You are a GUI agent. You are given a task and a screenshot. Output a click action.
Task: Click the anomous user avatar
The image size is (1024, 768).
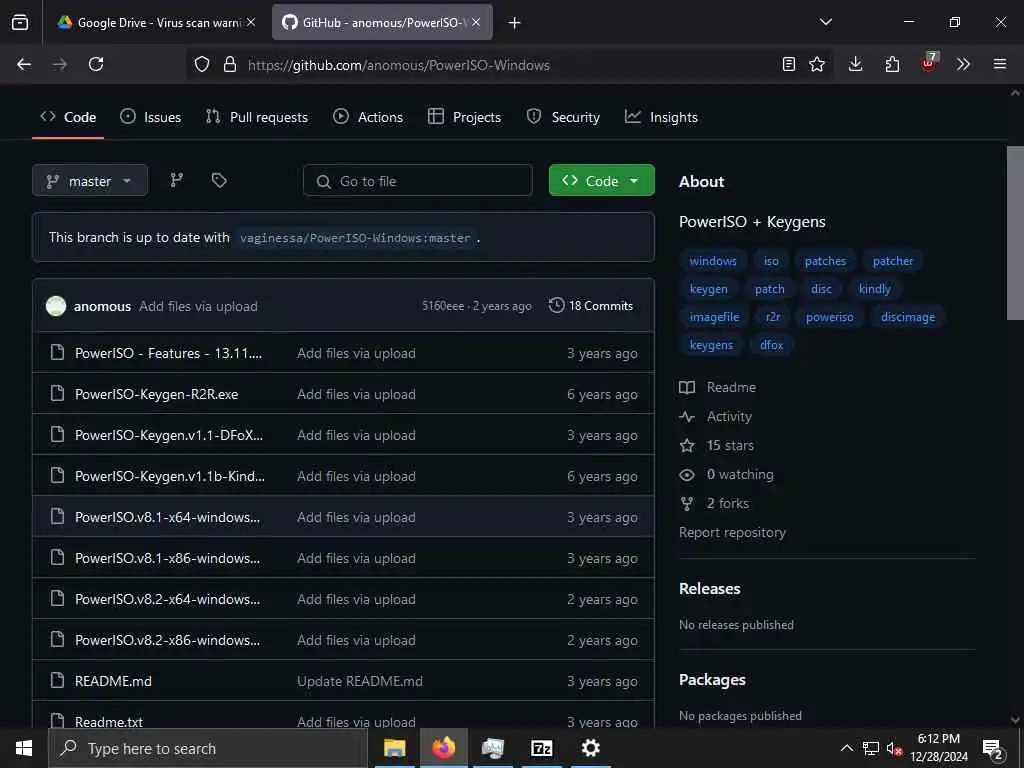coord(56,306)
